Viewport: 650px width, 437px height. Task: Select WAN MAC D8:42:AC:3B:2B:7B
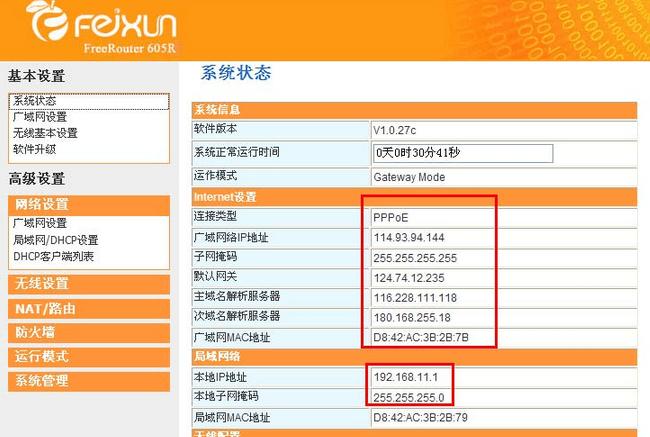(x=421, y=337)
